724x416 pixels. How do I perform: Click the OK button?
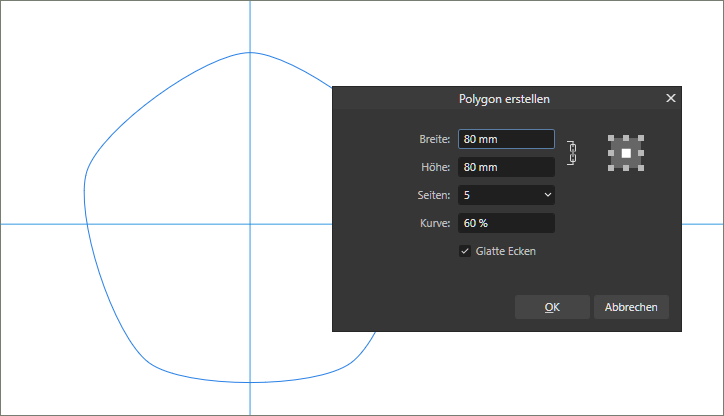click(x=552, y=307)
